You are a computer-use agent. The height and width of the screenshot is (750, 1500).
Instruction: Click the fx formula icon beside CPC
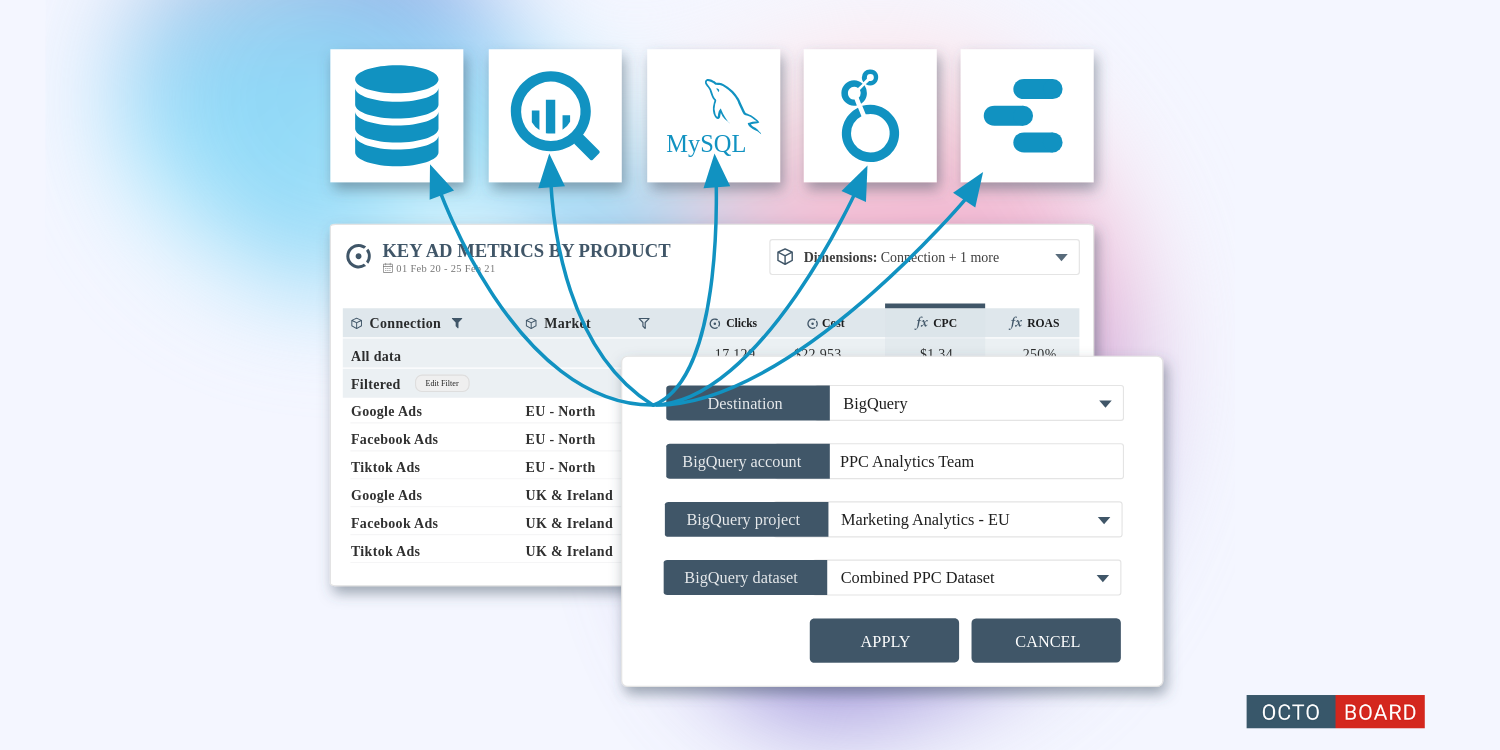922,323
